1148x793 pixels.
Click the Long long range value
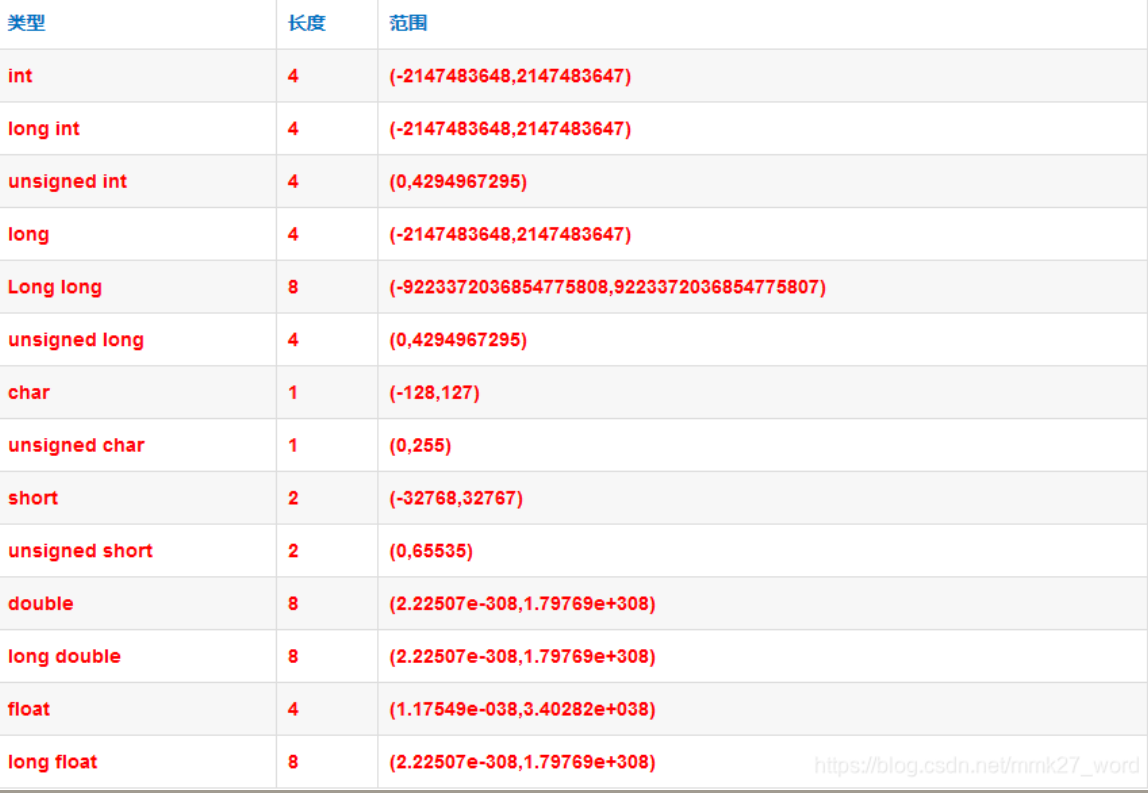click(608, 287)
